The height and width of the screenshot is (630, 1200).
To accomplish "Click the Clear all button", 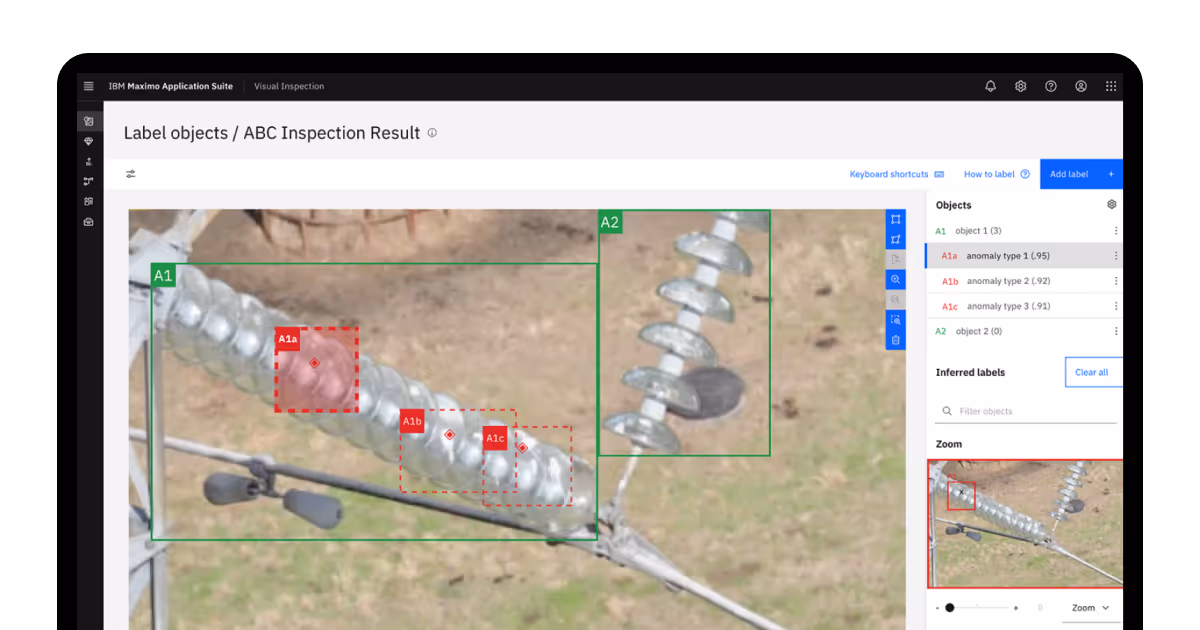I will coord(1093,372).
